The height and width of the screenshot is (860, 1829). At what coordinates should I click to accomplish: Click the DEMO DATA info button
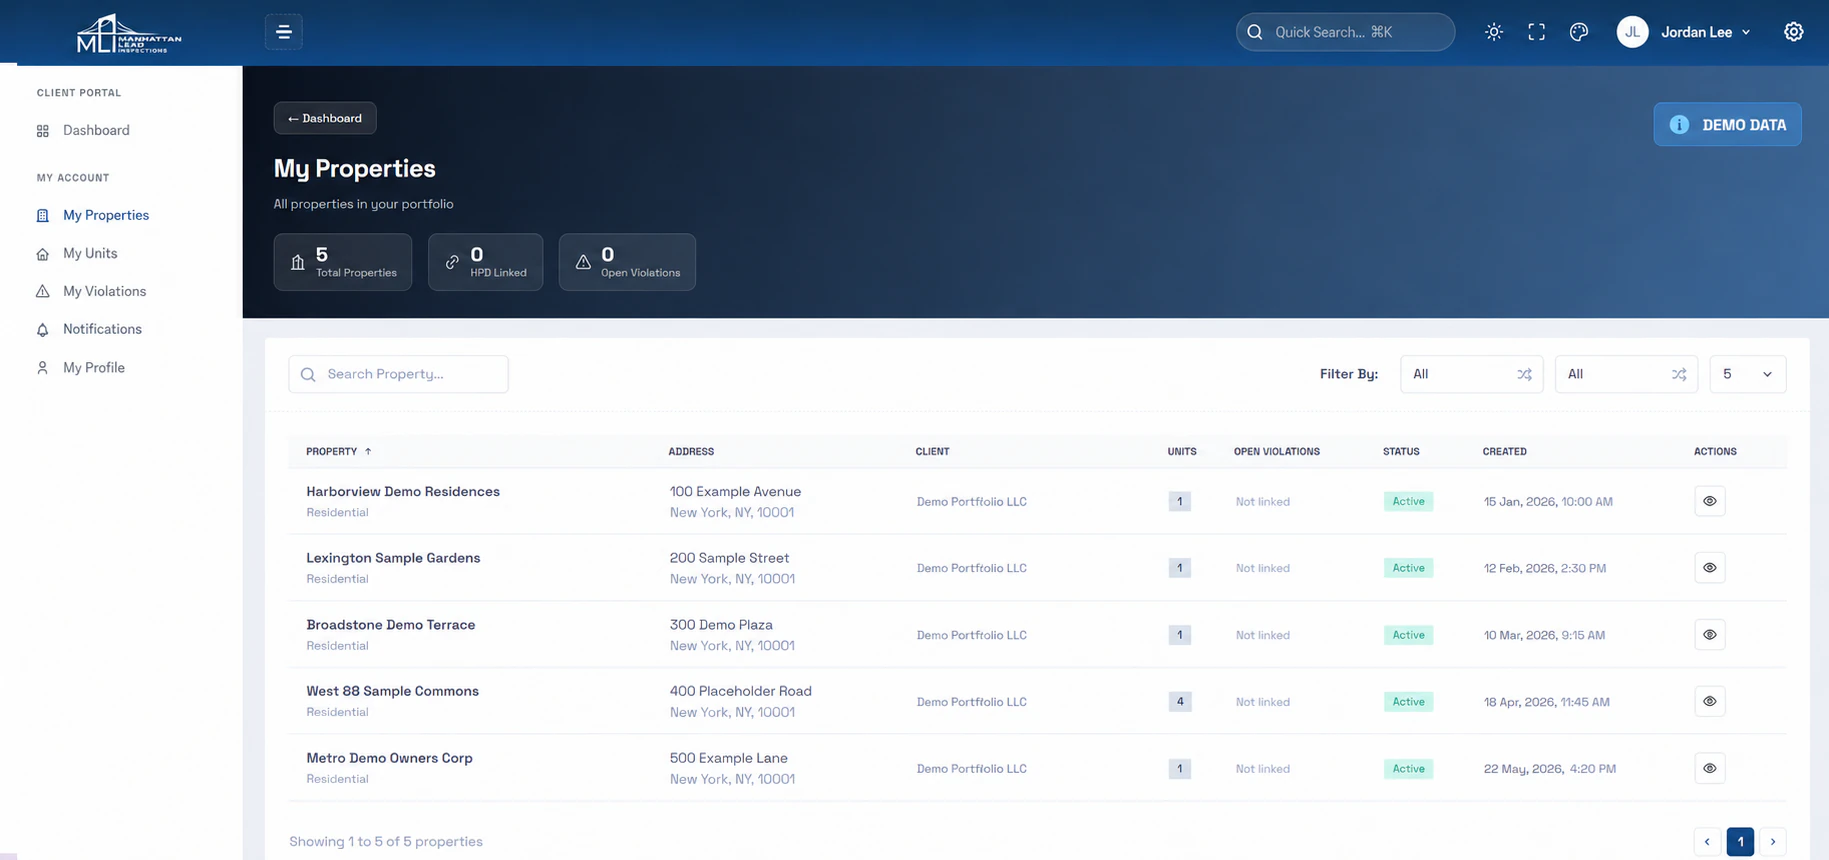[1727, 125]
